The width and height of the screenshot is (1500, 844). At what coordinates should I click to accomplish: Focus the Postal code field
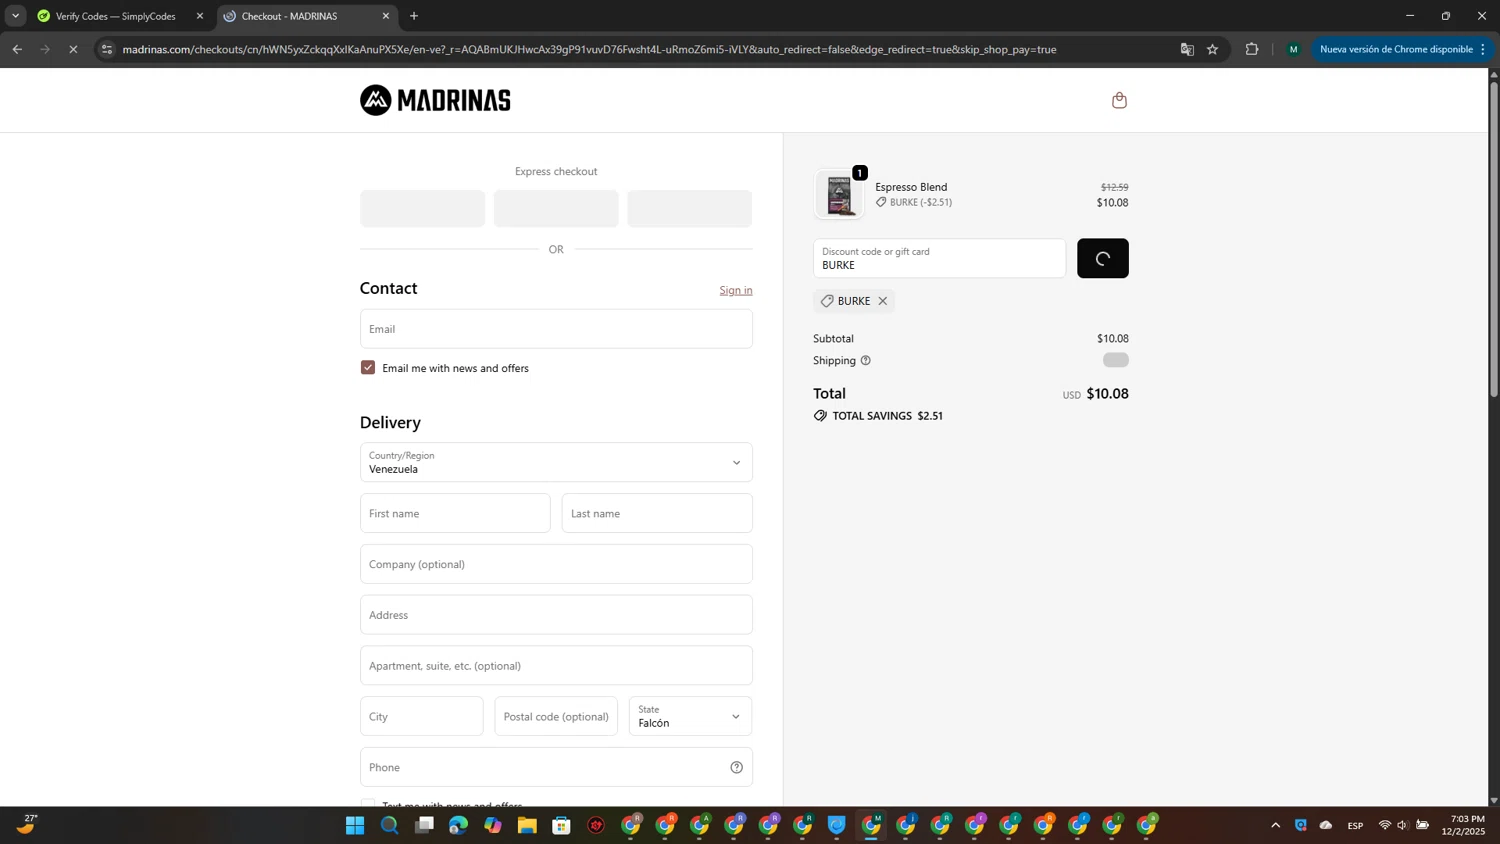pos(556,716)
